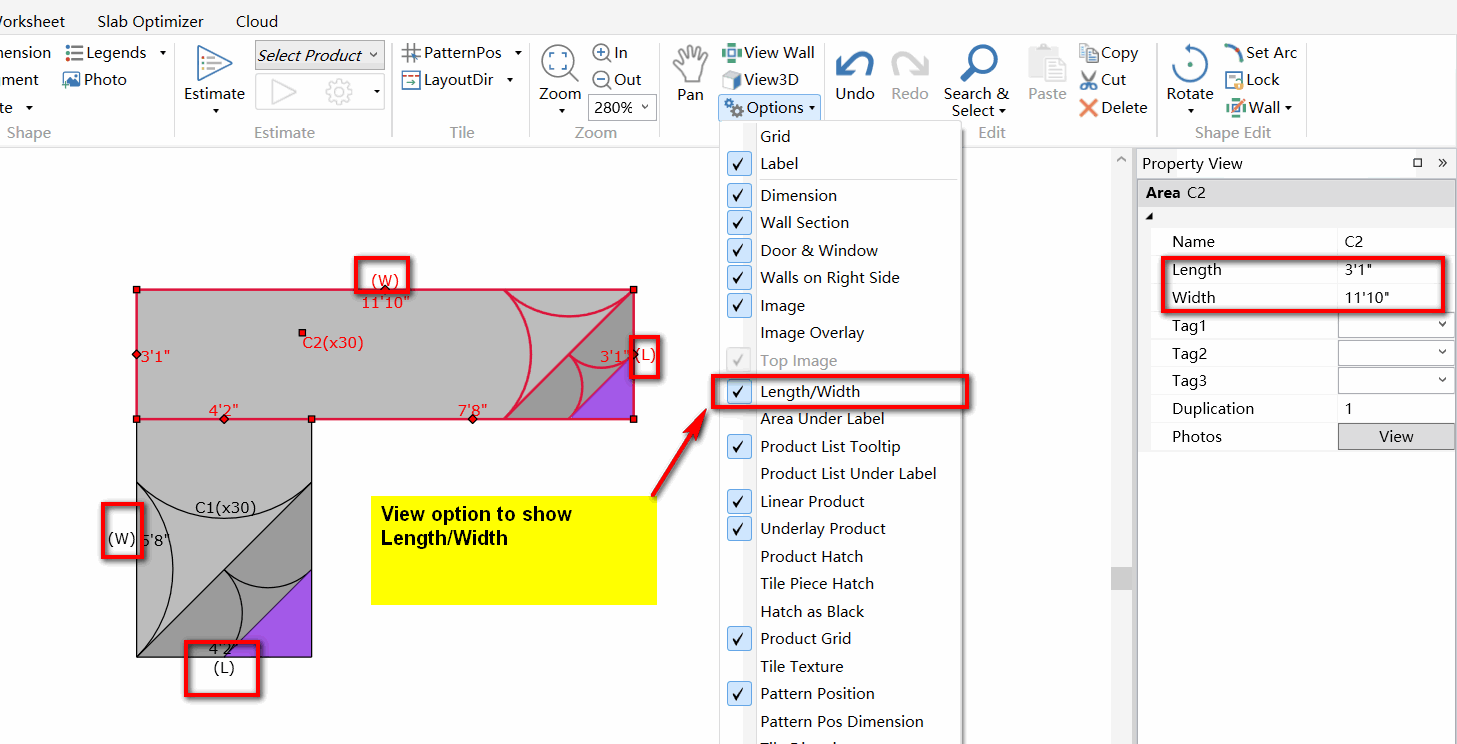Select the C1(x30) area label
Image resolution: width=1457 pixels, height=744 pixels.
coord(224,508)
